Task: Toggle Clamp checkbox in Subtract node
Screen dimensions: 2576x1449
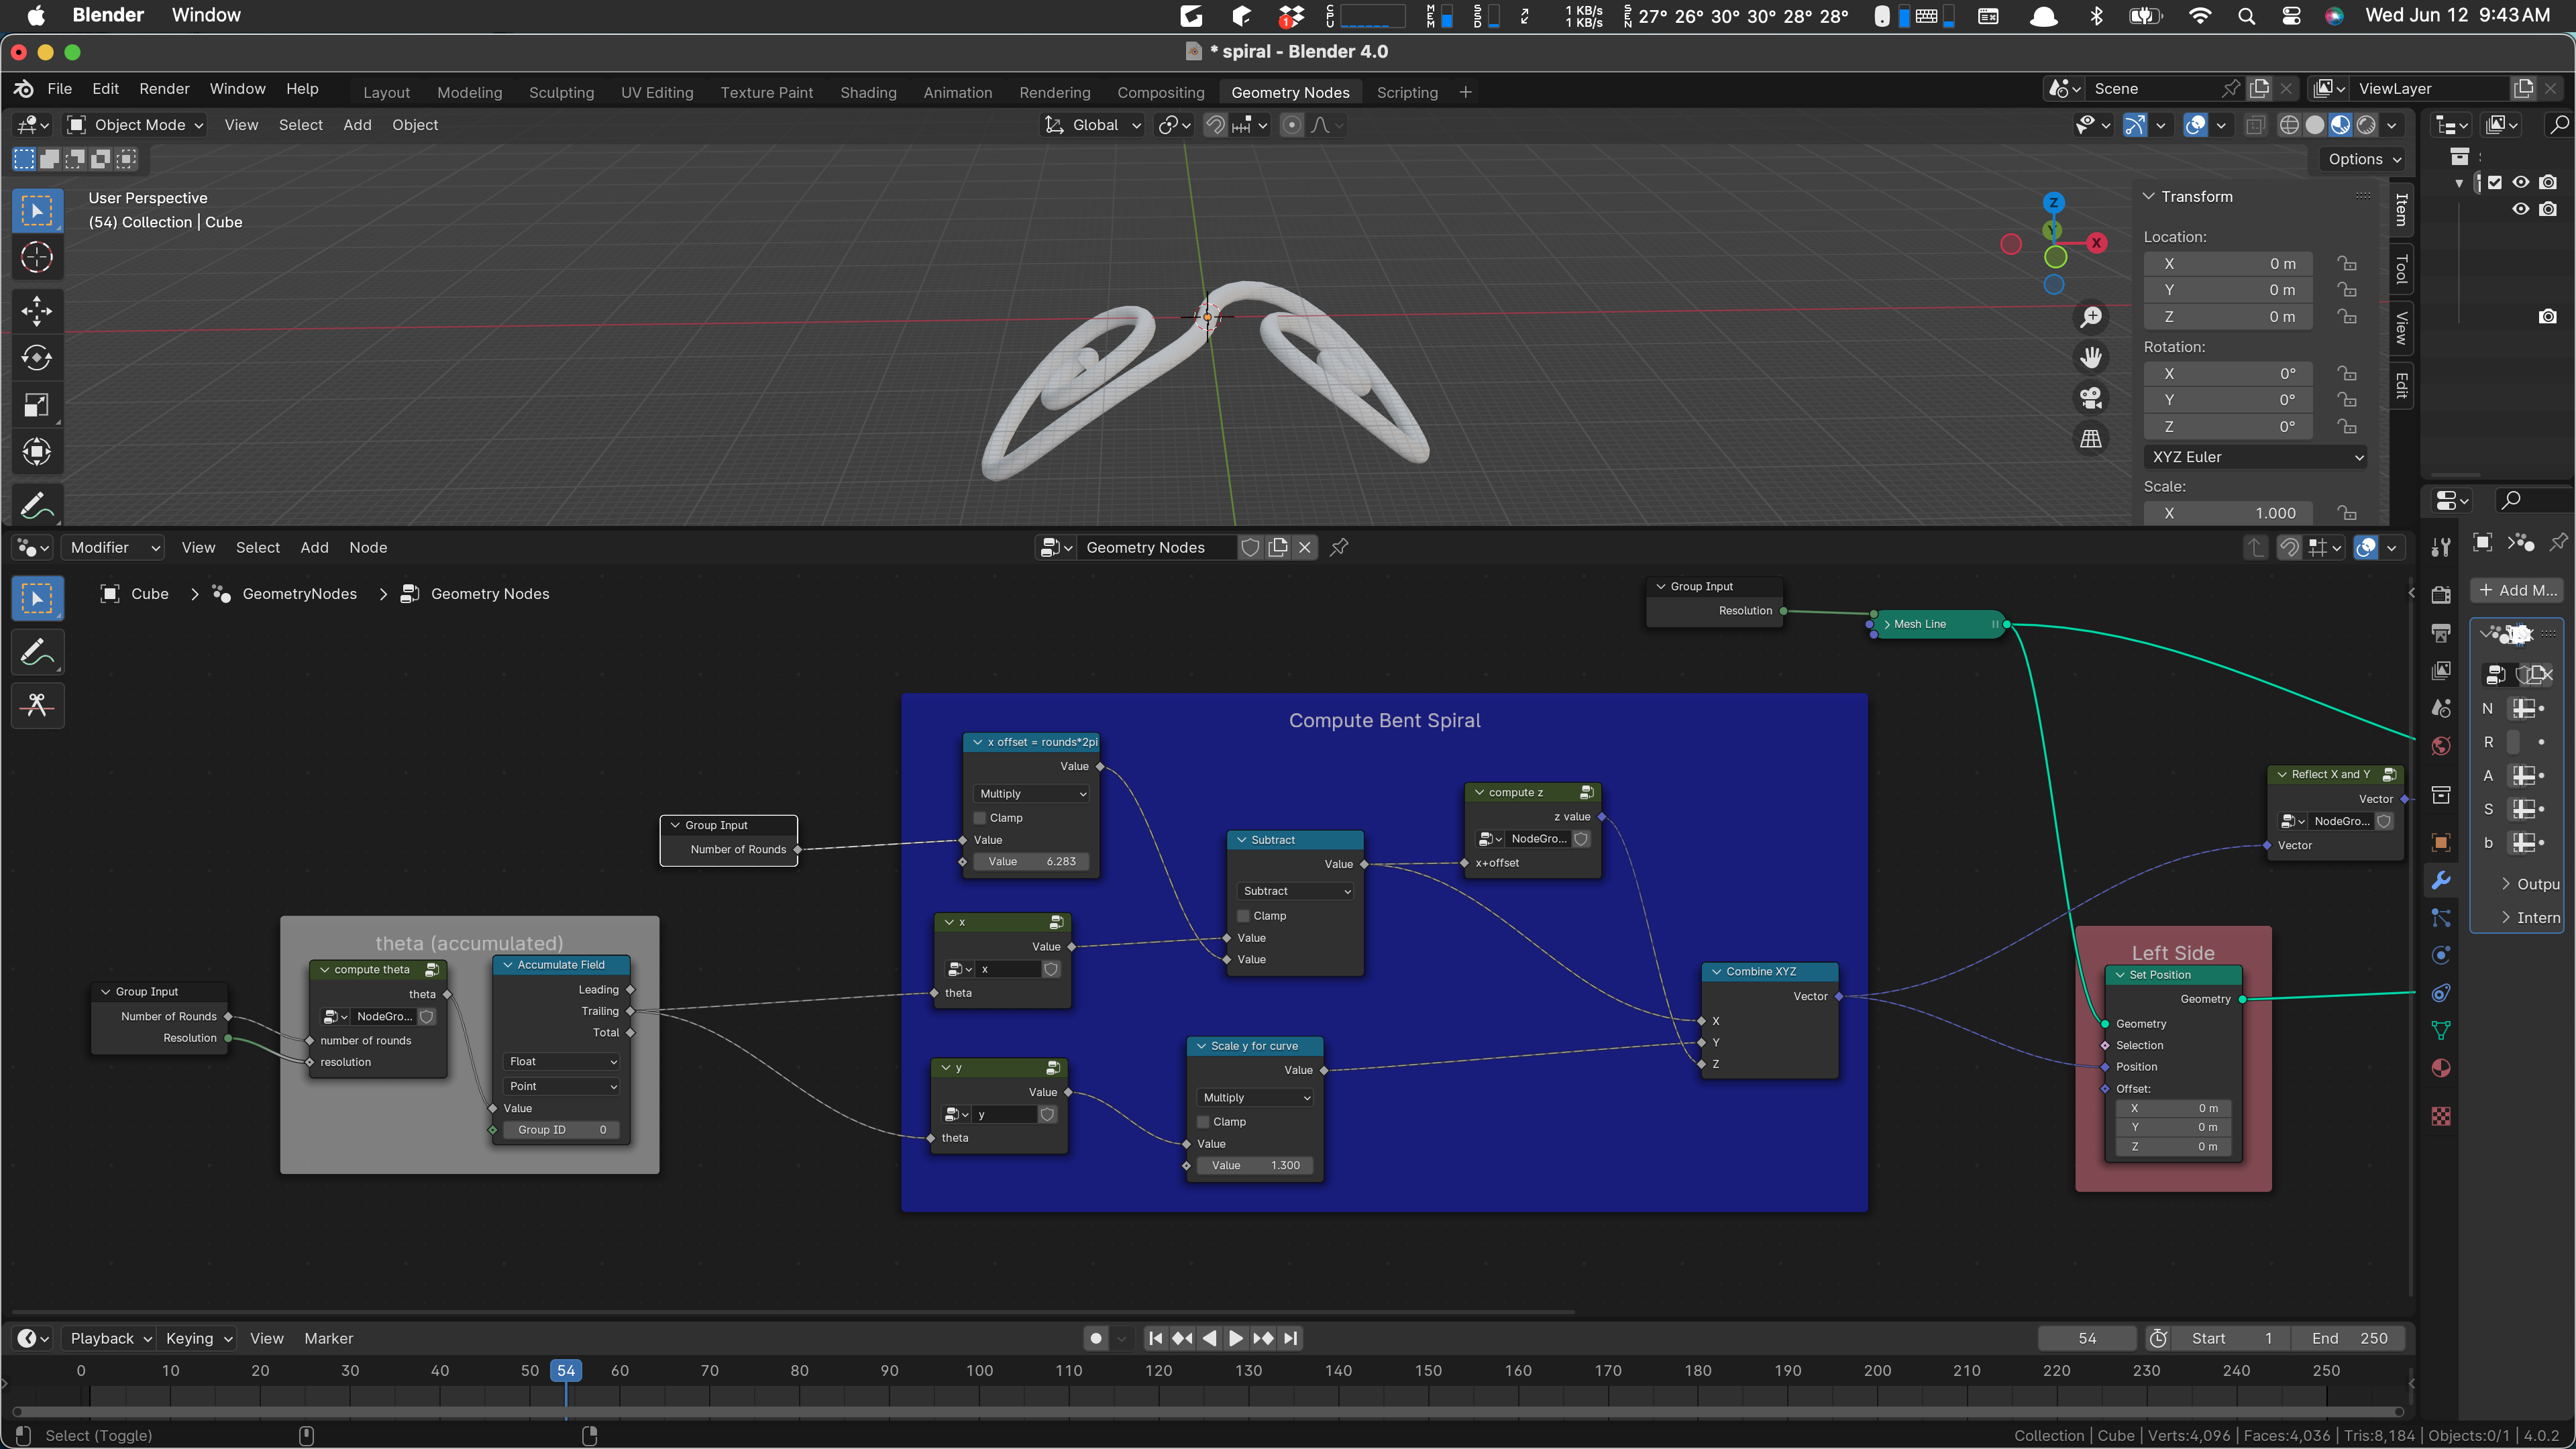Action: (x=1244, y=916)
